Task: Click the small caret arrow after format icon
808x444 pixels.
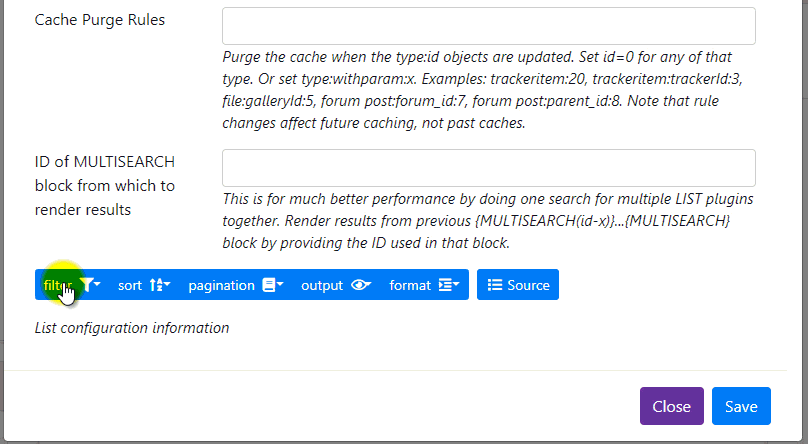Action: [456, 284]
